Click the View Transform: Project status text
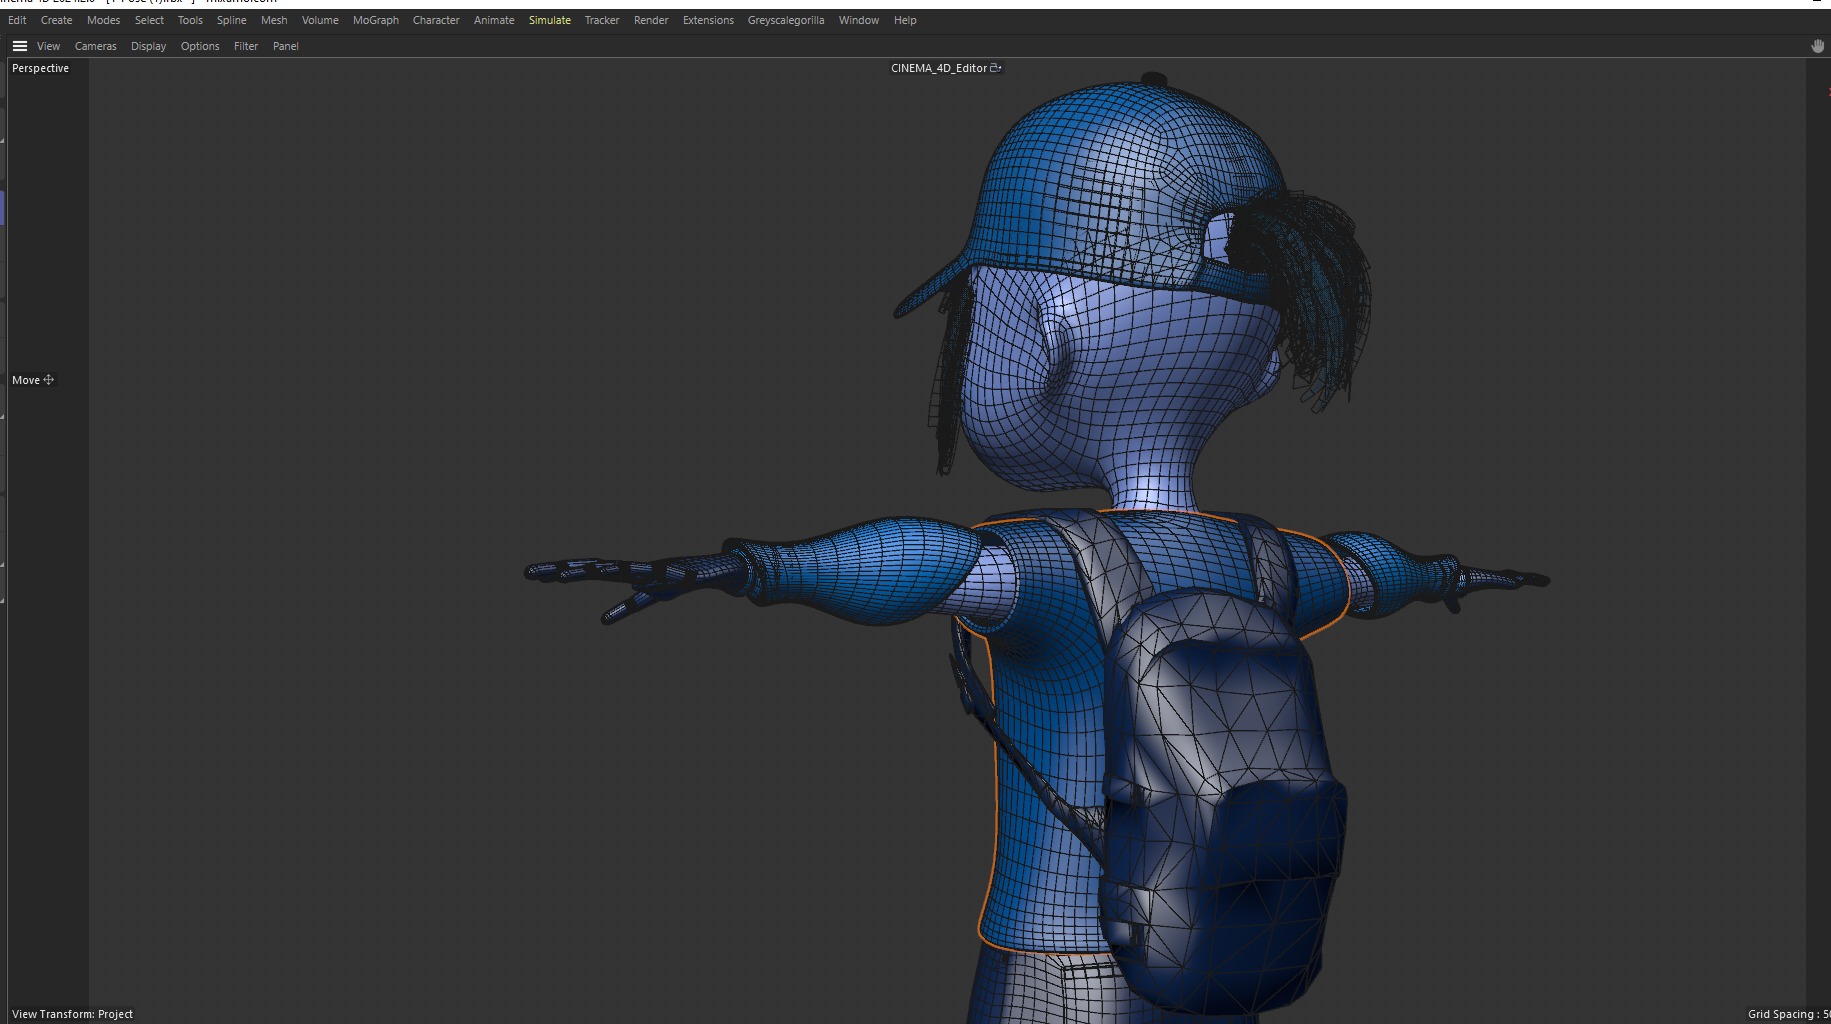The image size is (1831, 1024). tap(72, 1014)
